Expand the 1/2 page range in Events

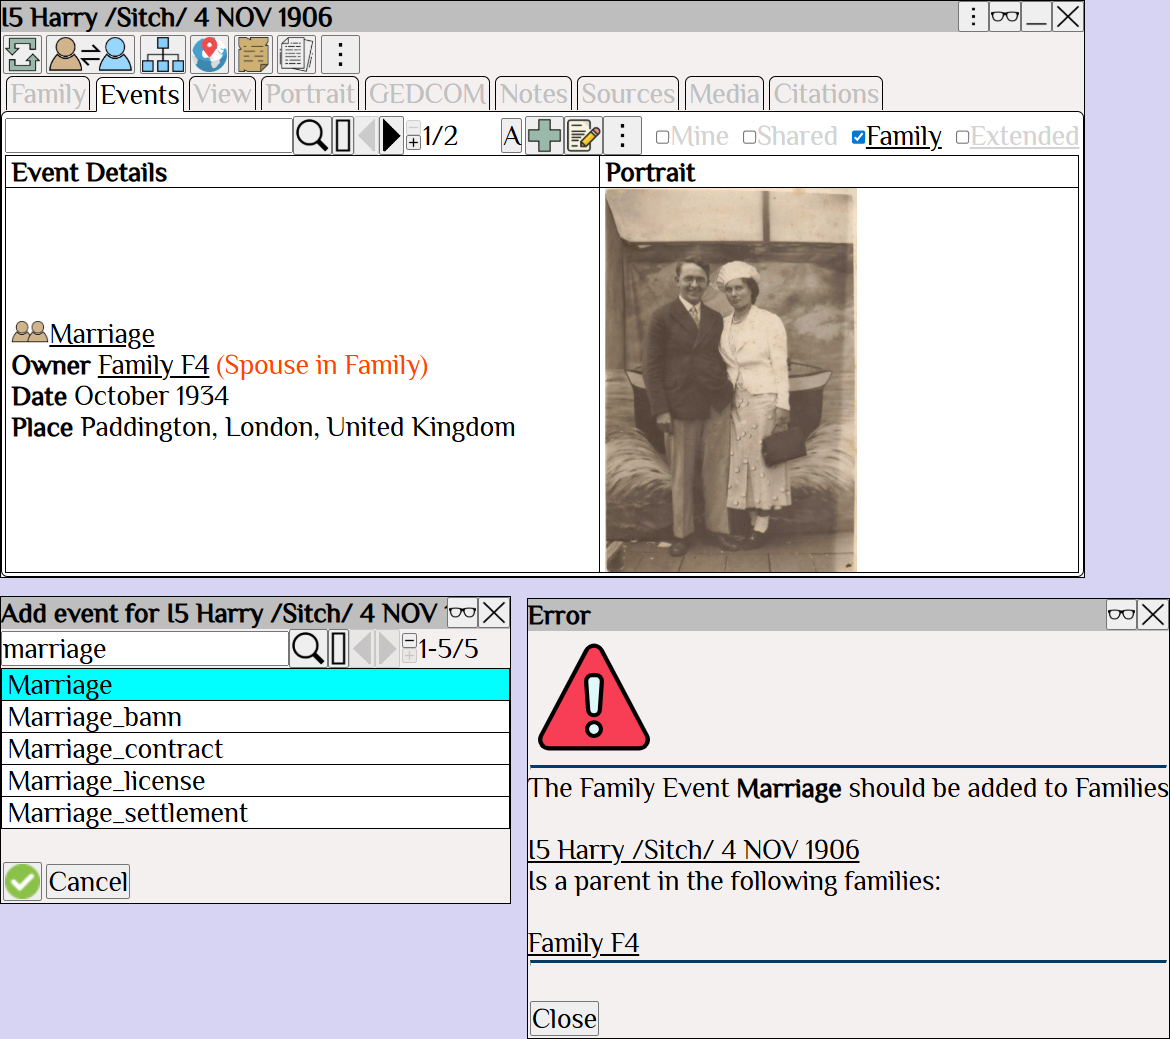point(413,142)
